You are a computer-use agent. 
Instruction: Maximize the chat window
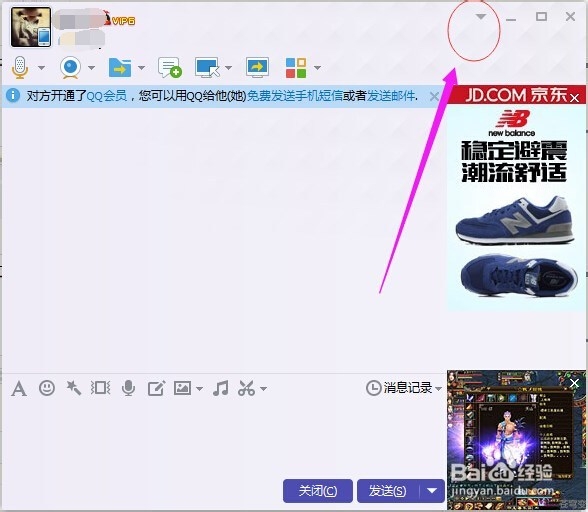(x=541, y=17)
